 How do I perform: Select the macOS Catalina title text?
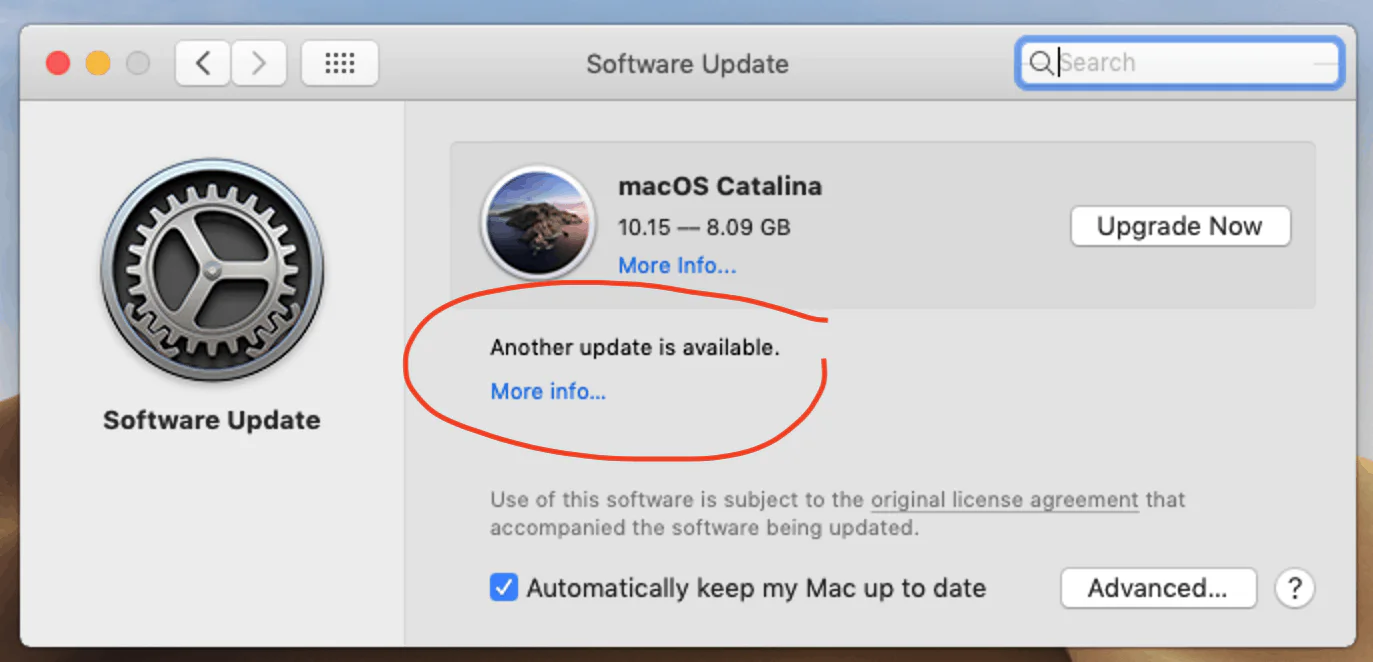pyautogui.click(x=720, y=186)
